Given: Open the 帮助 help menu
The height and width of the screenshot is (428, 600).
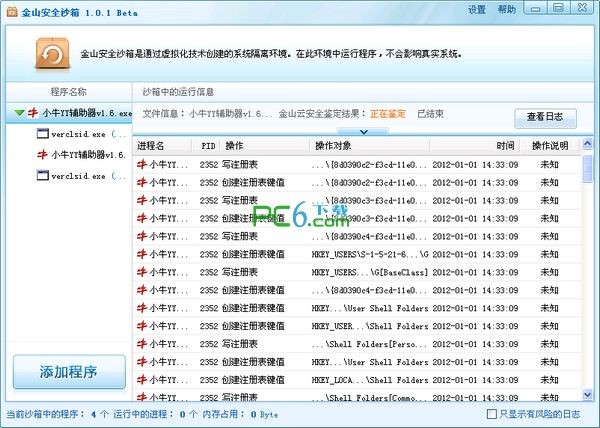Looking at the screenshot, I should point(507,10).
